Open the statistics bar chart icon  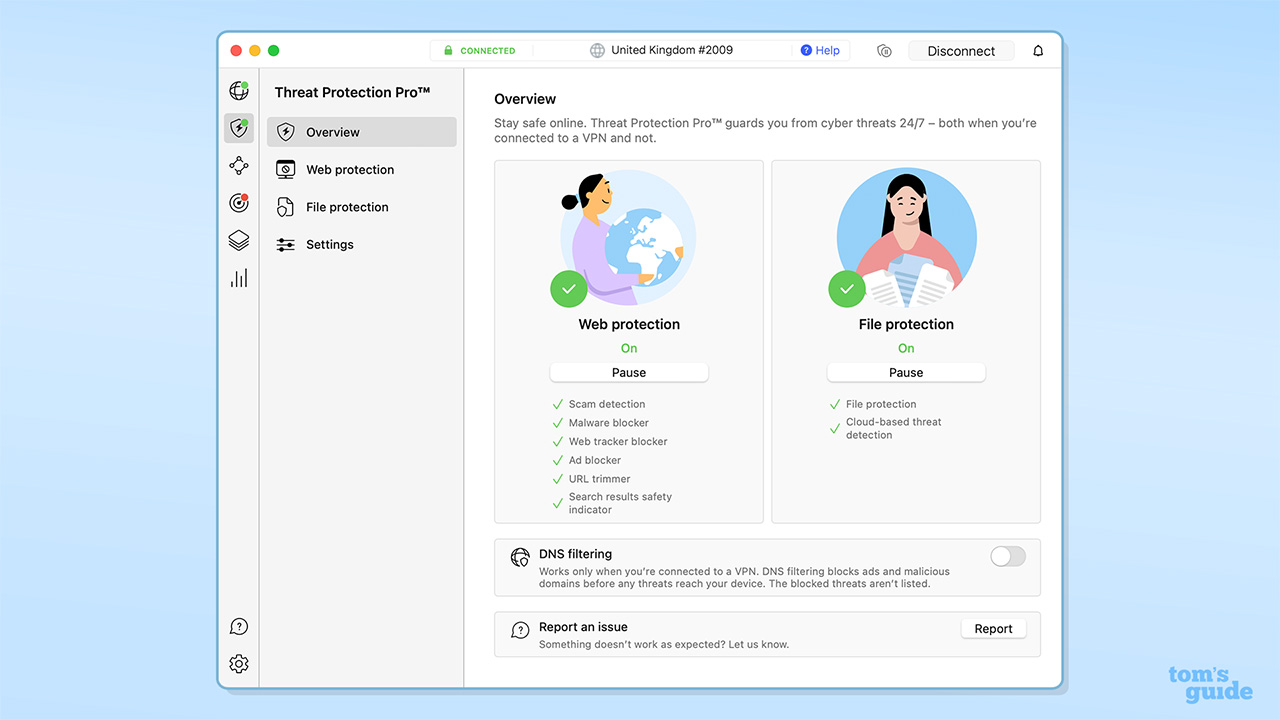coord(238,278)
